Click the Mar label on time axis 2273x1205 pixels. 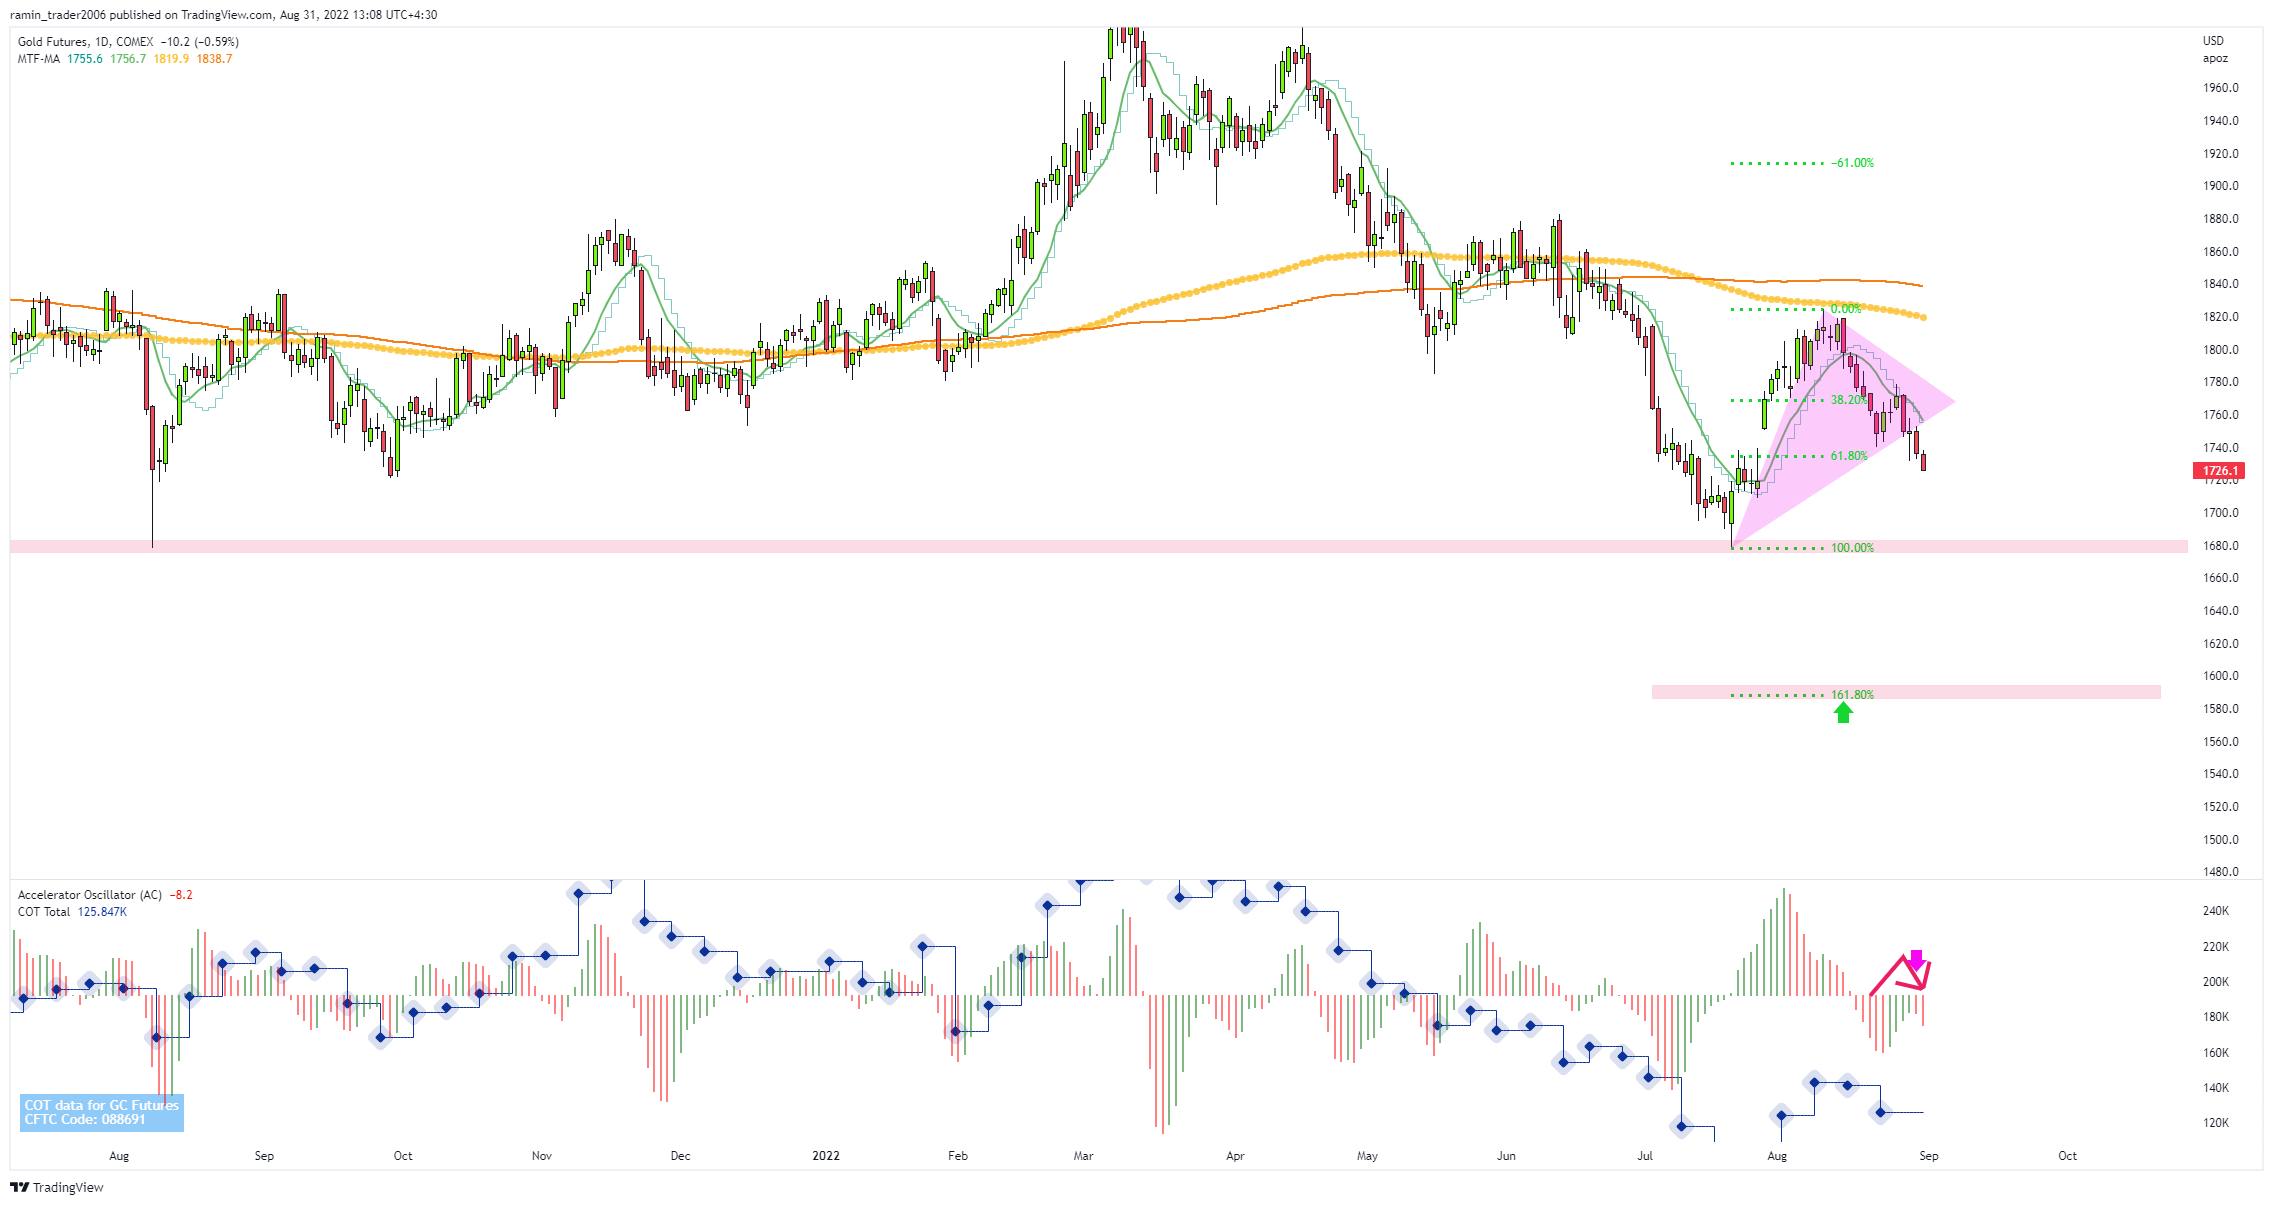click(x=1084, y=1156)
